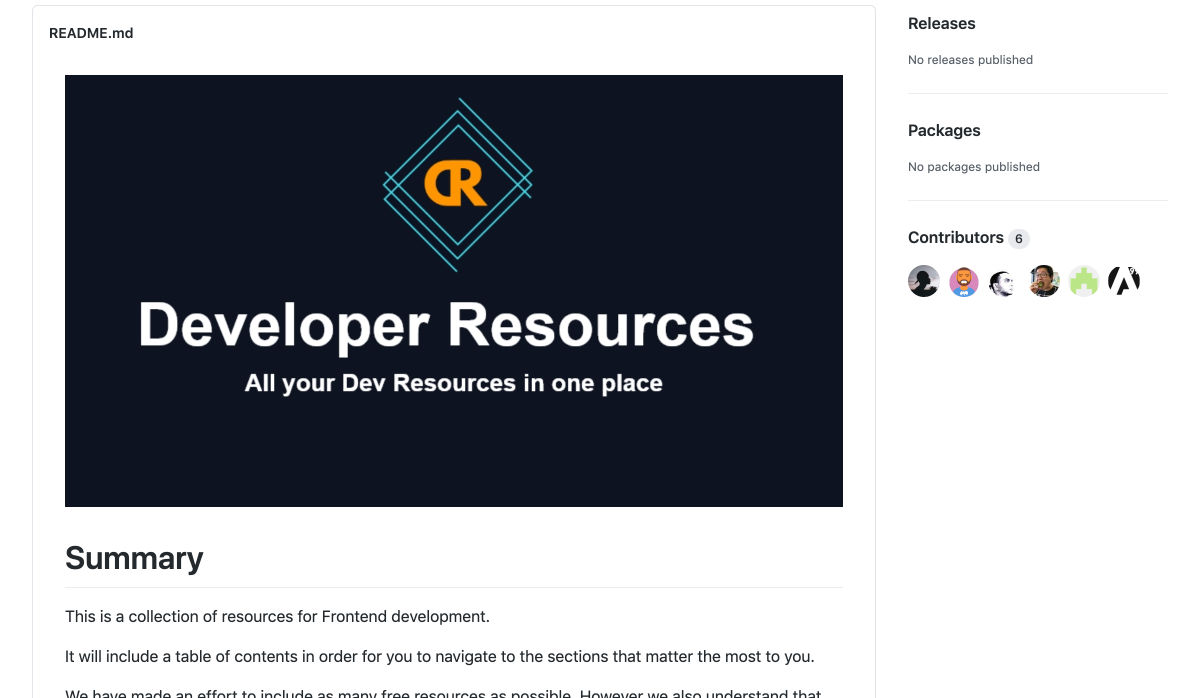Open the Packages section link
The width and height of the screenshot is (1200, 698).
point(944,130)
